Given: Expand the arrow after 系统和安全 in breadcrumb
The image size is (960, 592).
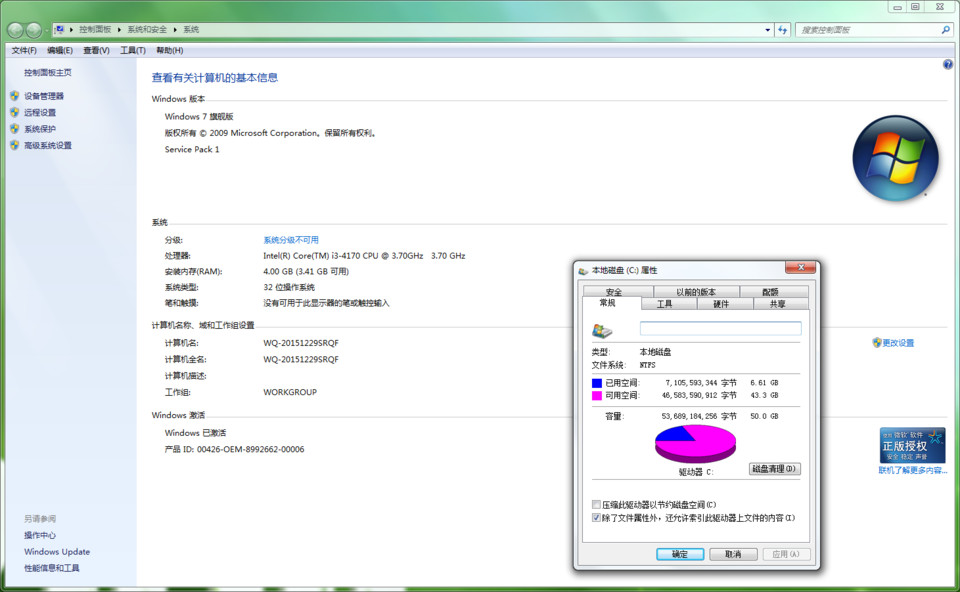Looking at the screenshot, I should pos(176,30).
